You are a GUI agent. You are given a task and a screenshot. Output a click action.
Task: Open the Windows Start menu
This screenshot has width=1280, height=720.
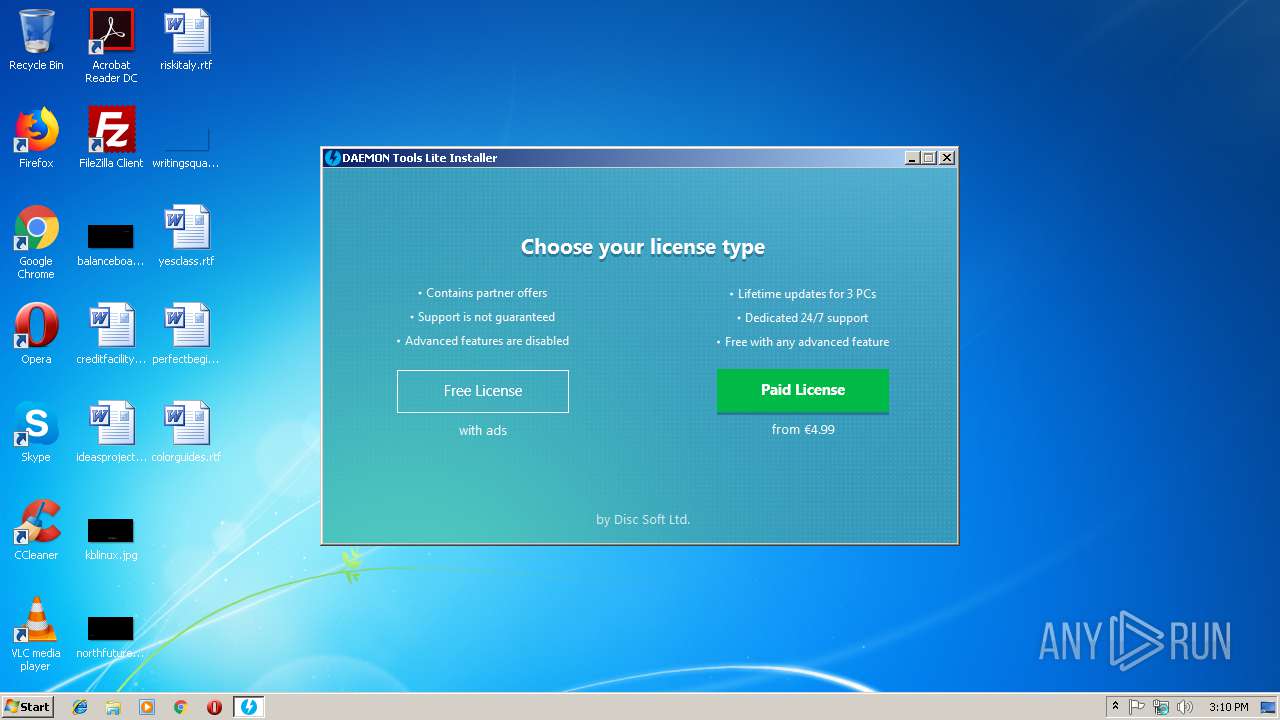coord(28,706)
